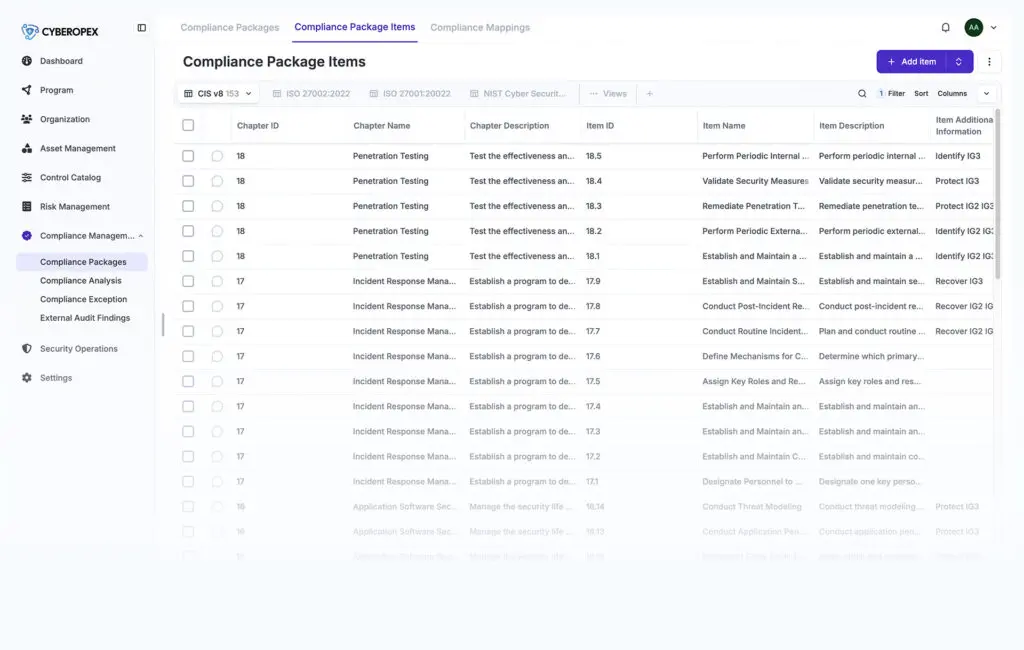
Task: Toggle the select-all header checkbox
Action: point(188,125)
